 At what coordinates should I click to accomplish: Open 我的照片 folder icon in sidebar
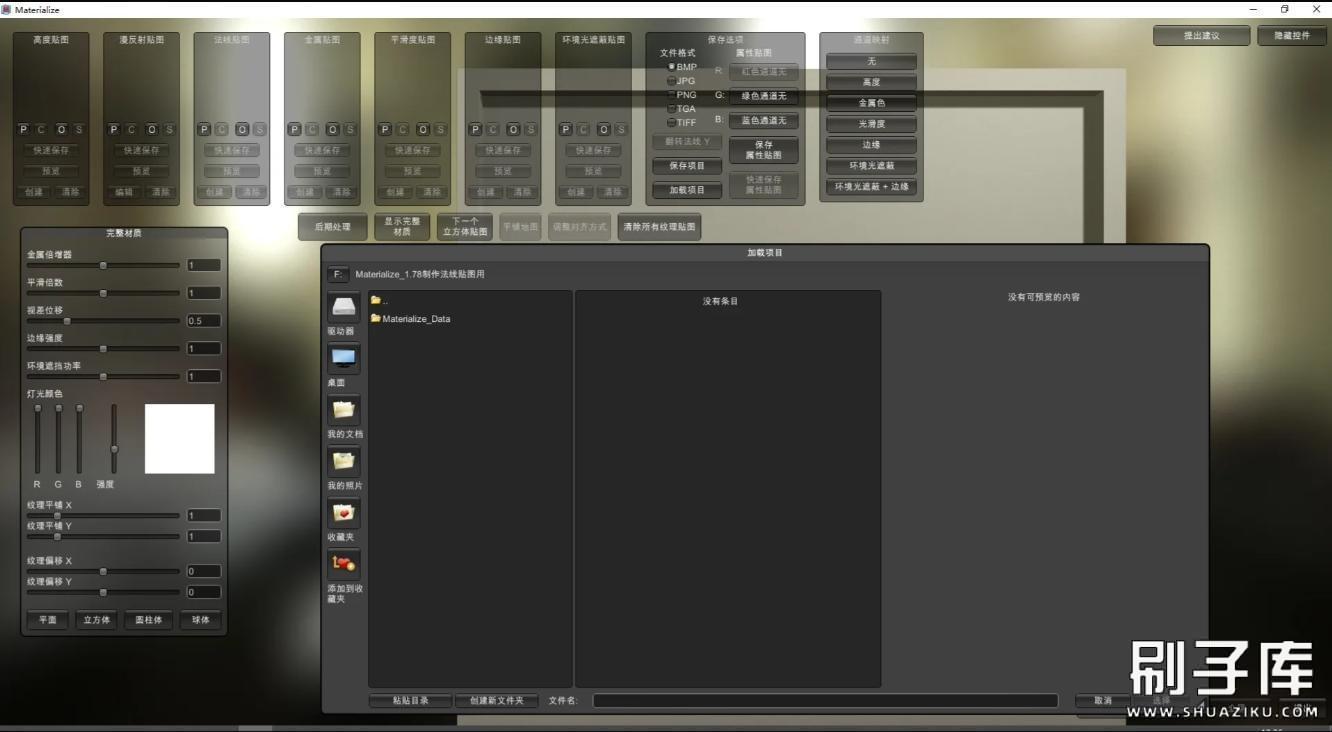(343, 461)
